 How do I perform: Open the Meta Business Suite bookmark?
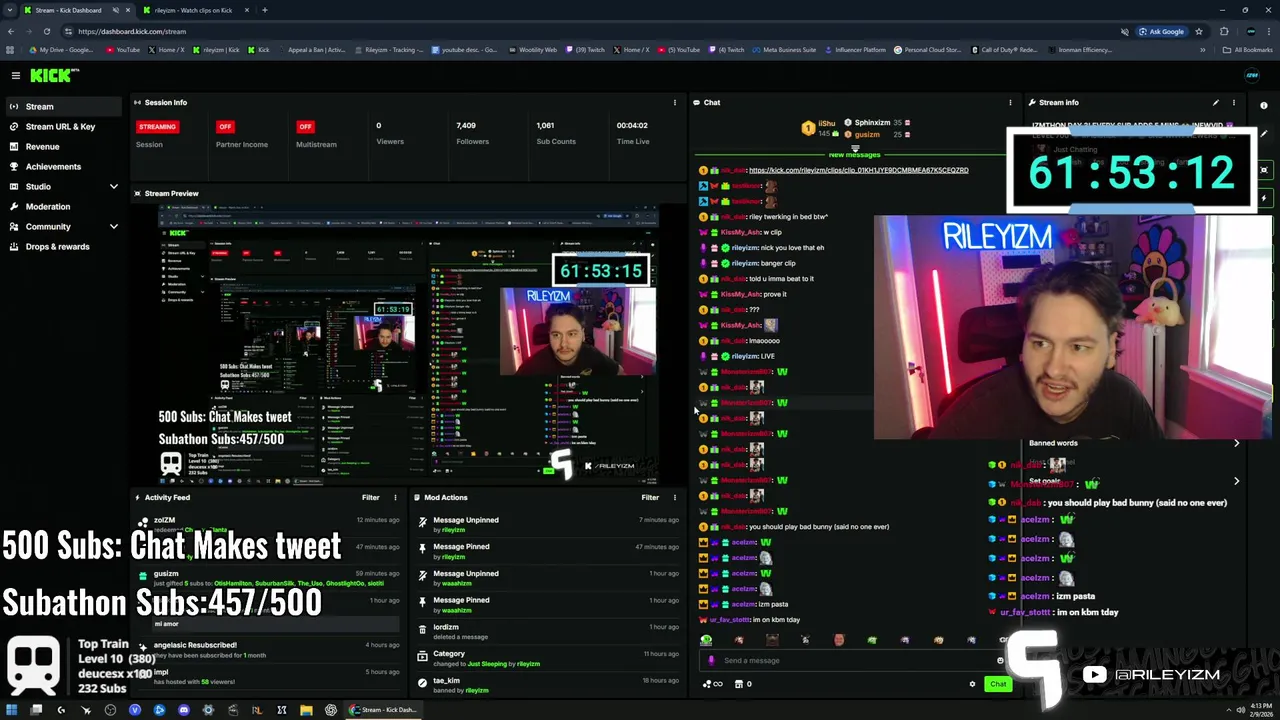[783, 49]
